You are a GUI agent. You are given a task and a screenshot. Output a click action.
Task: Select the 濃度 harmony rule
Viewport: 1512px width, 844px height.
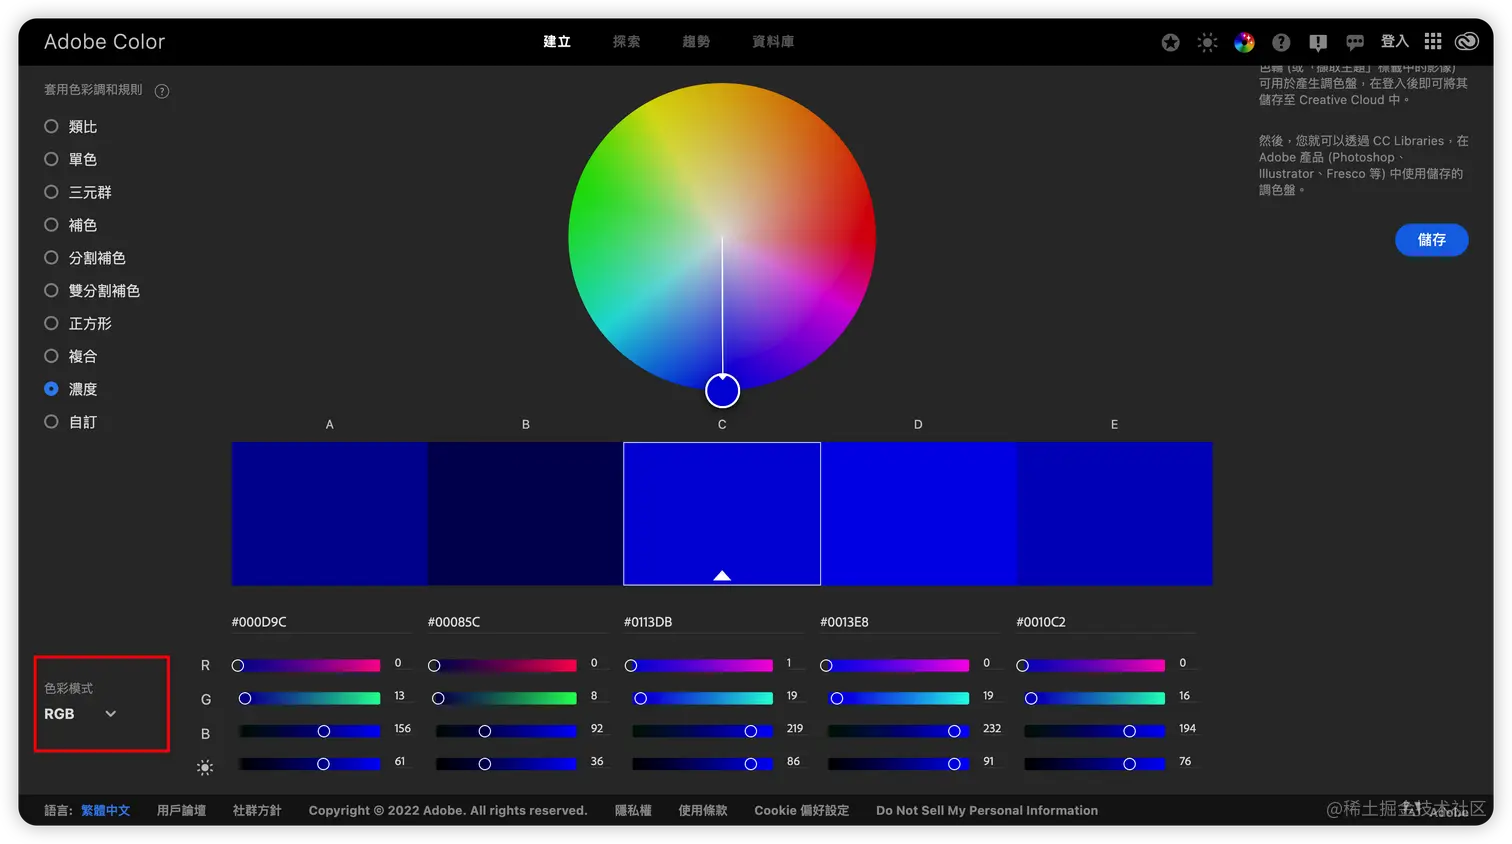pos(71,389)
